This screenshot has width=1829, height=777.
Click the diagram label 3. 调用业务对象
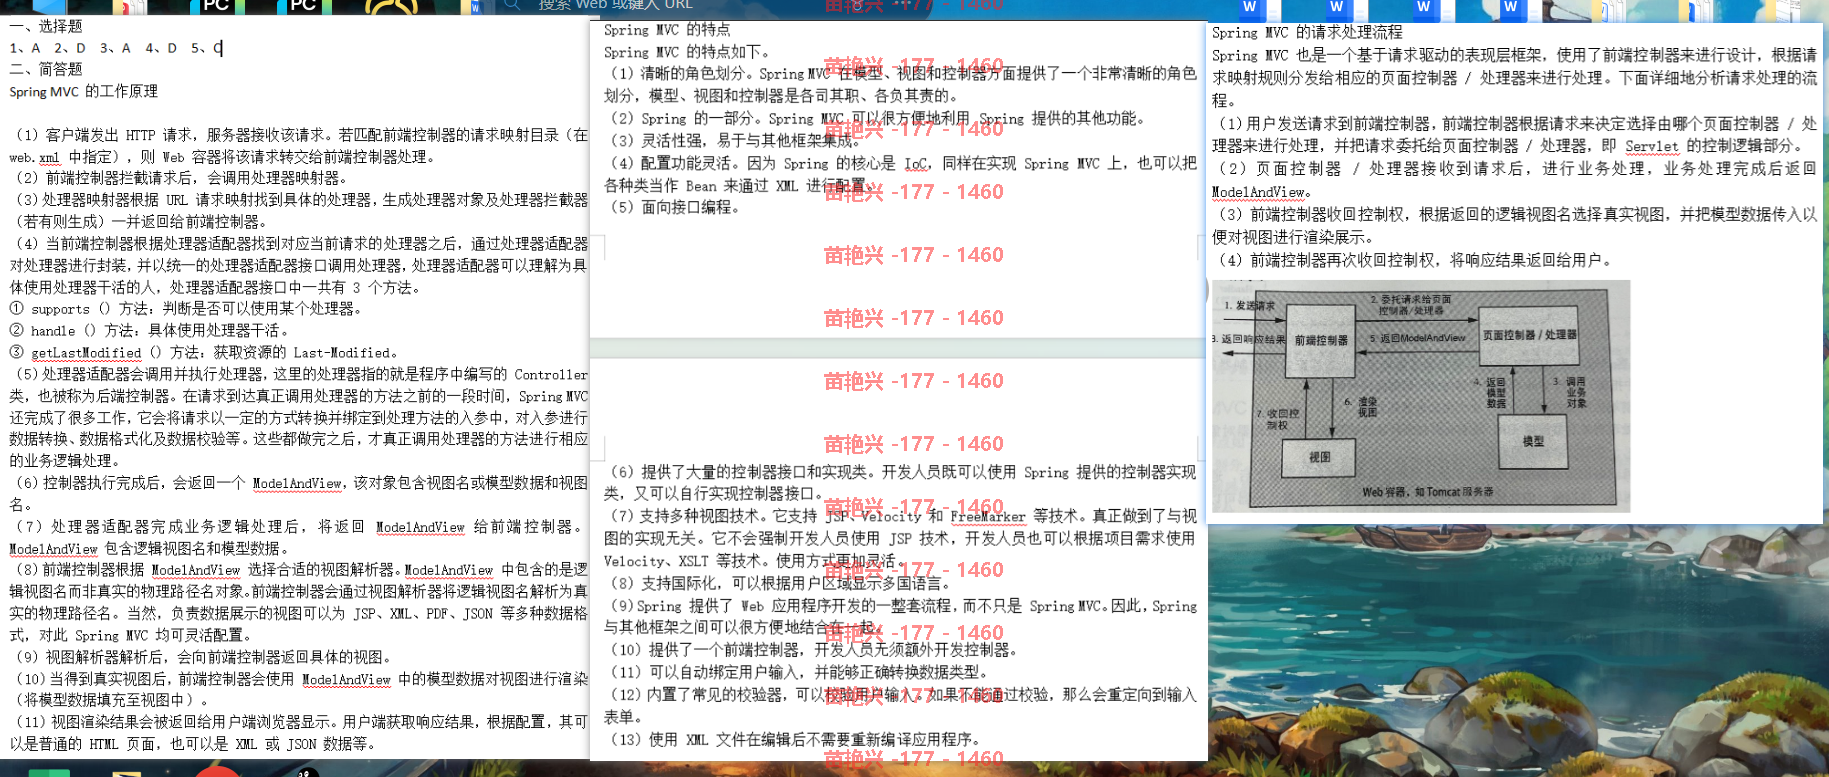[1570, 392]
